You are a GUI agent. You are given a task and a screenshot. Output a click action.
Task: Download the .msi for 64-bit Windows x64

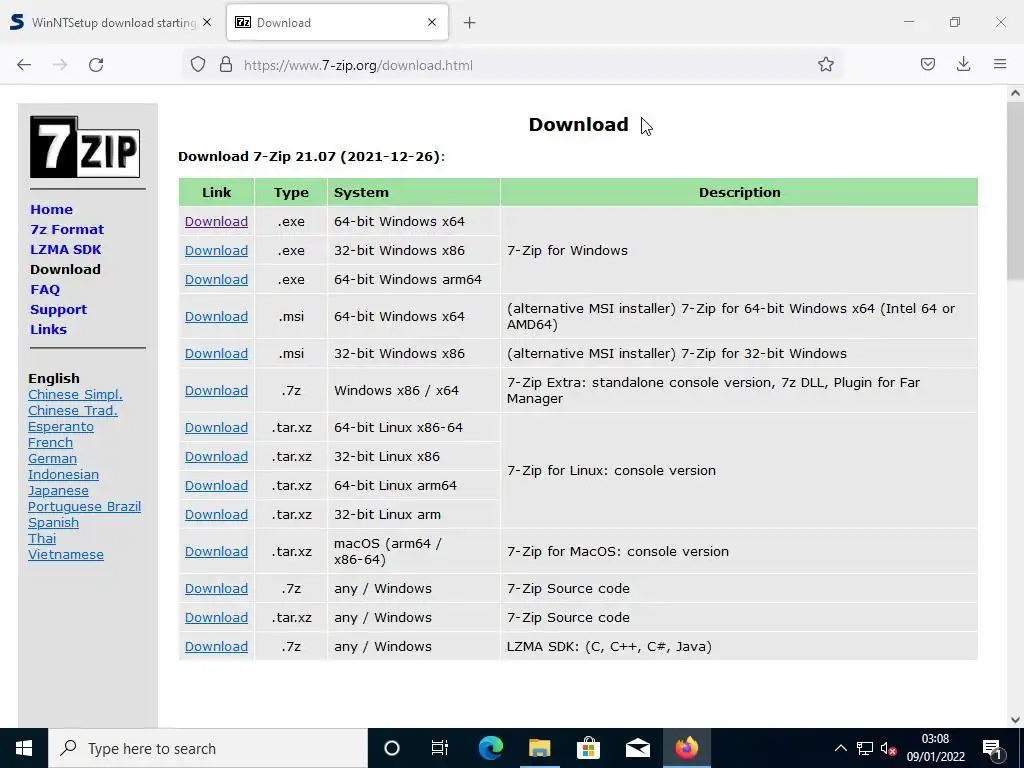point(216,317)
